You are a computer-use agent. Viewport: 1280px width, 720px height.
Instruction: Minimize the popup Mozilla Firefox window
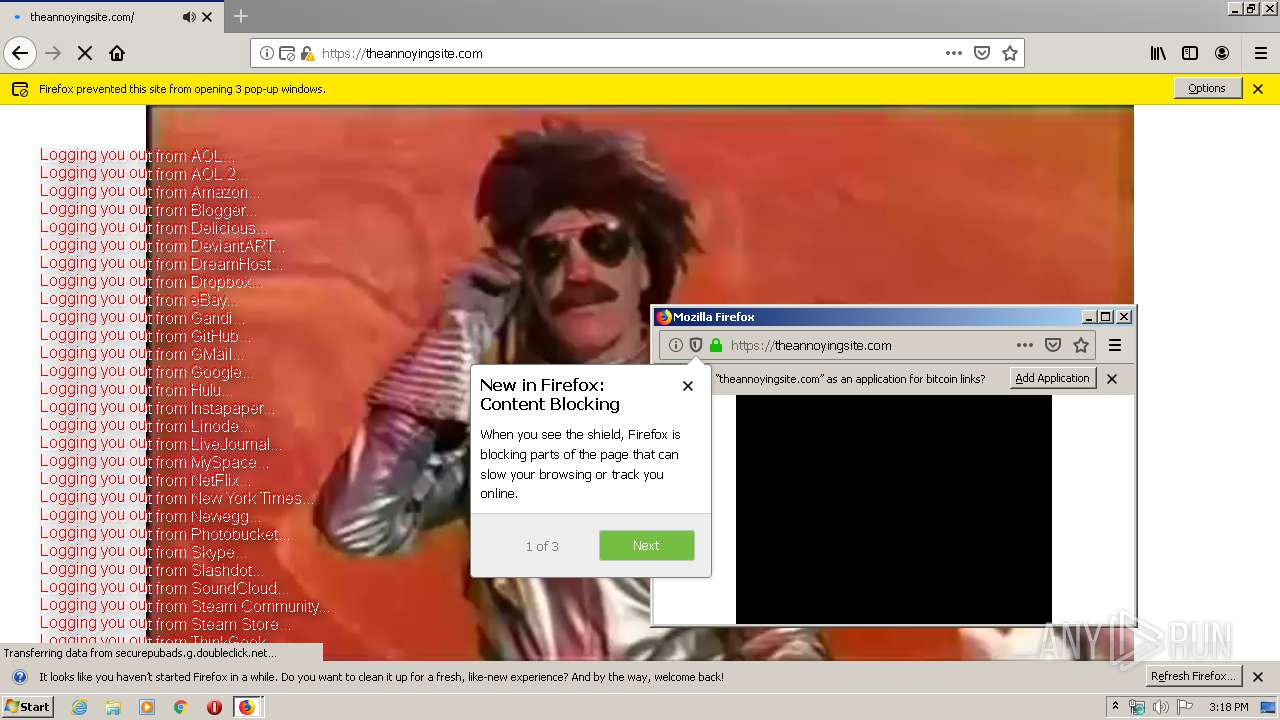tap(1088, 317)
